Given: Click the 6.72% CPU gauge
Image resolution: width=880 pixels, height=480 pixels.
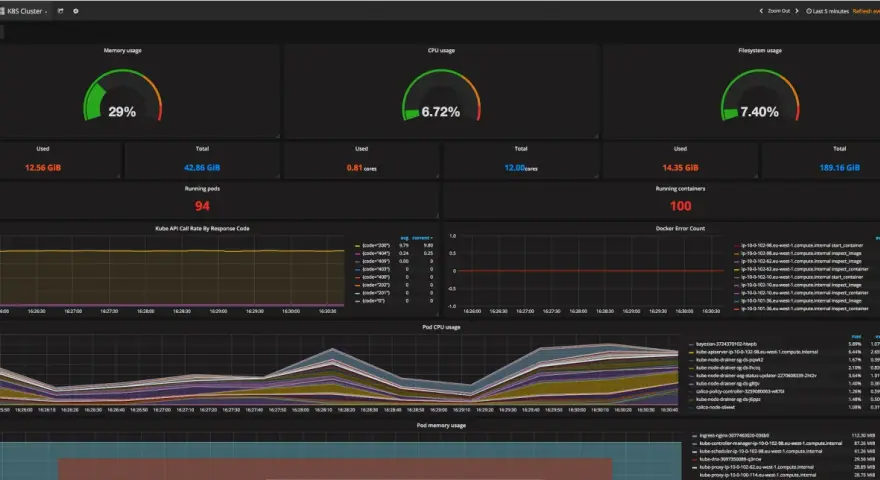Looking at the screenshot, I should tap(441, 95).
